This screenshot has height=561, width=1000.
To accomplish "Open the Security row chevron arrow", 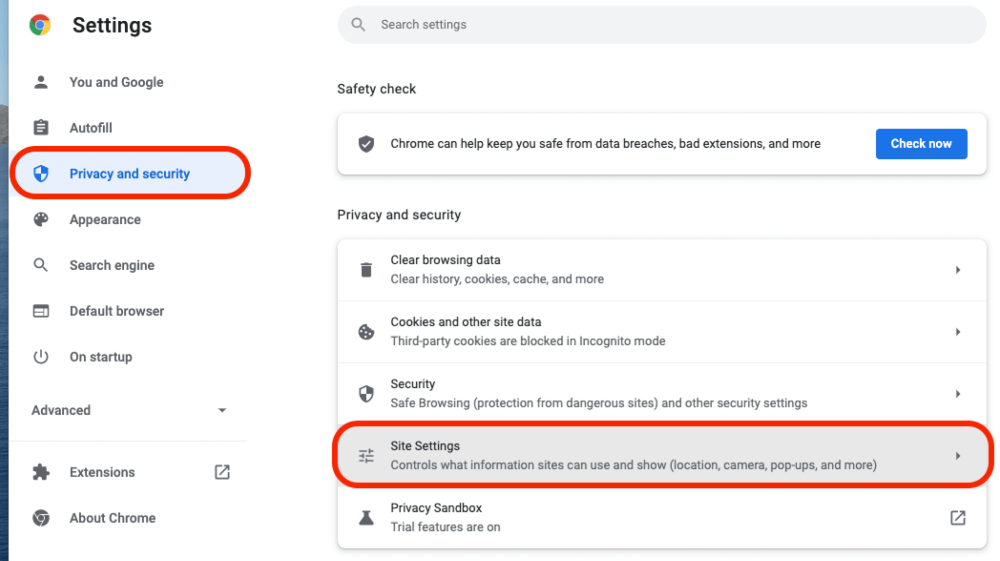I will click(958, 394).
